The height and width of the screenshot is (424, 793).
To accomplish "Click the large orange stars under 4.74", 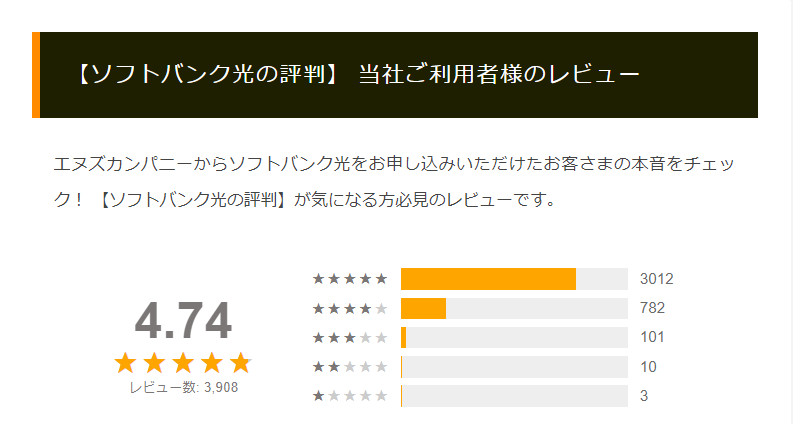I will (x=183, y=363).
